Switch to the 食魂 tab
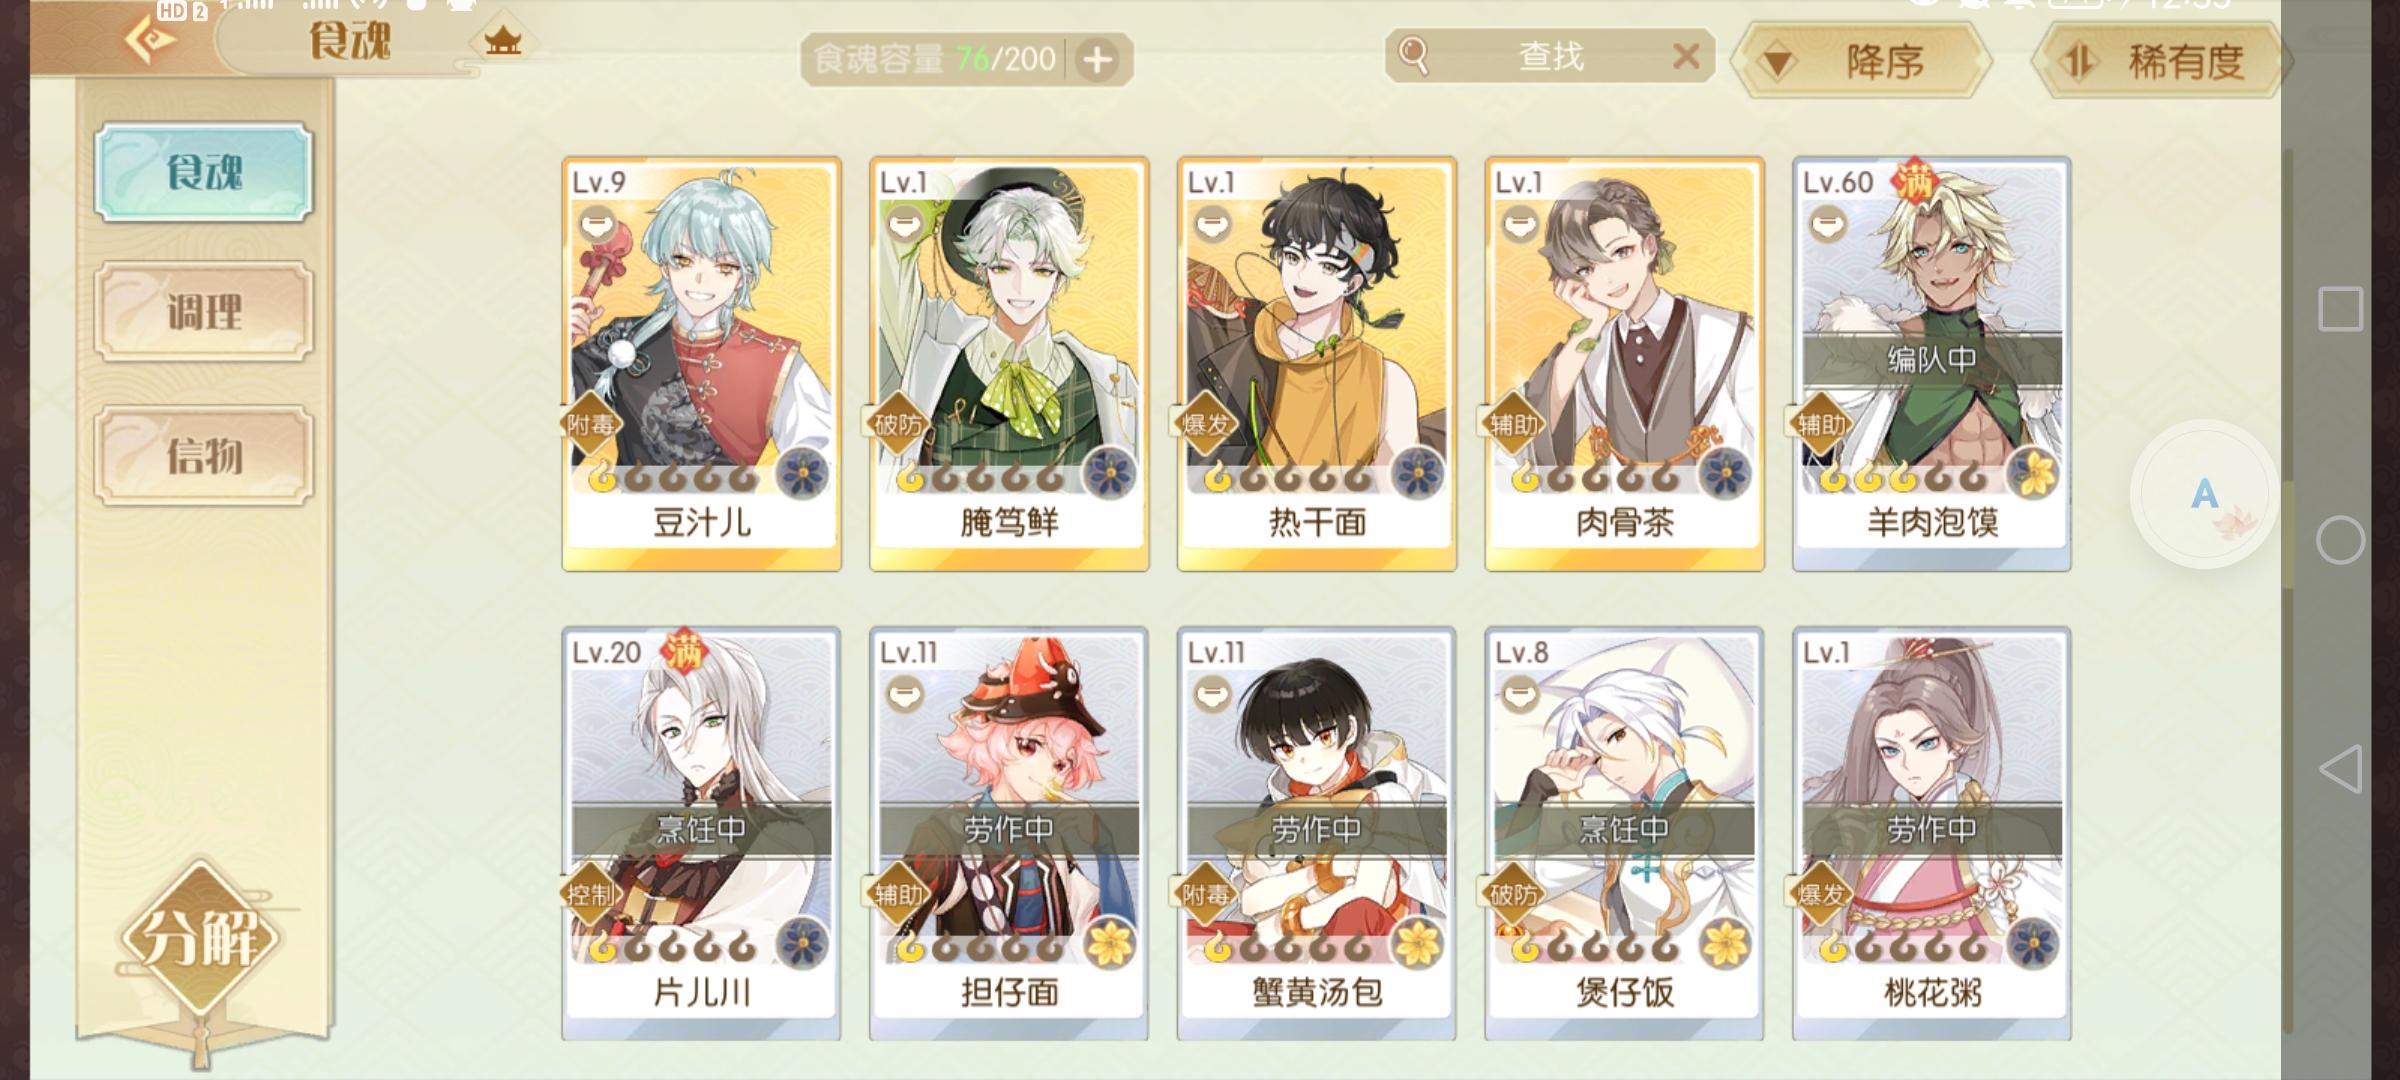This screenshot has width=2400, height=1080. (204, 172)
